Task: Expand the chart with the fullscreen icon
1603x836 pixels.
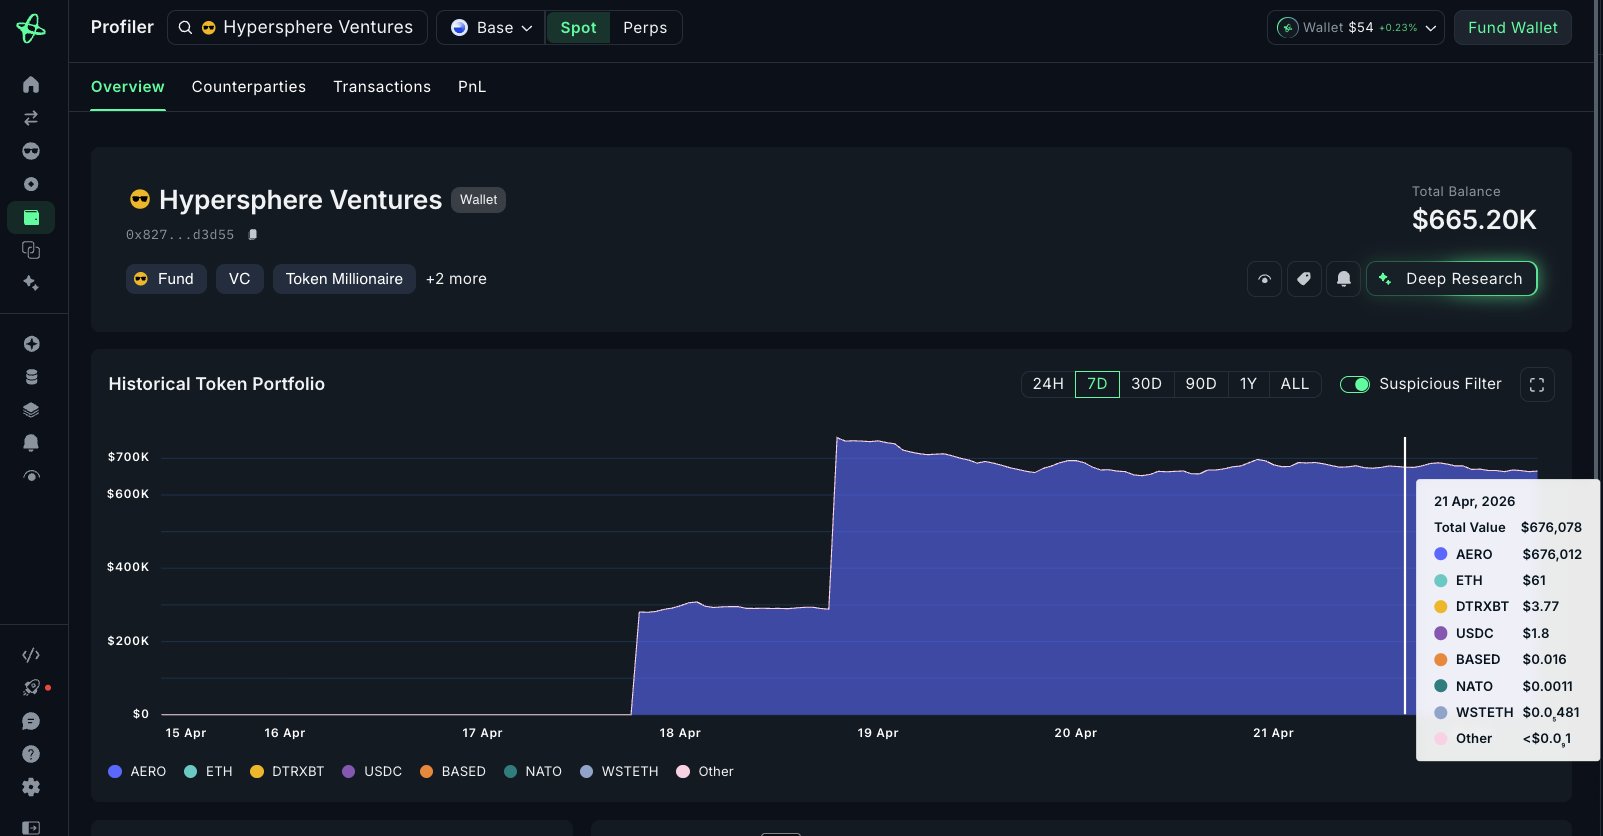Action: point(1536,385)
